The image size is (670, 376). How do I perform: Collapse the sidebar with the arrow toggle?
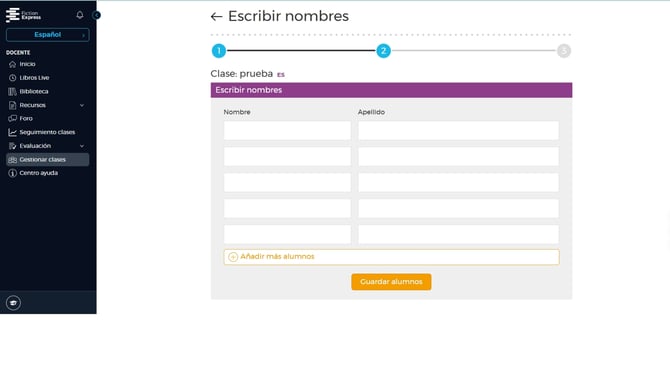click(x=97, y=15)
